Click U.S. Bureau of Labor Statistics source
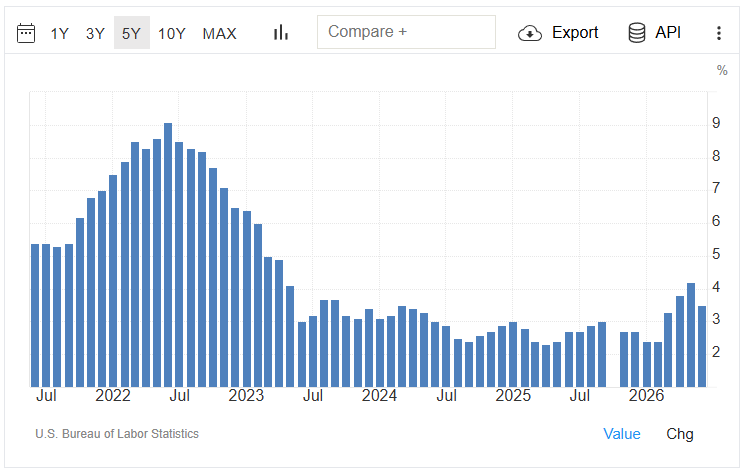This screenshot has height=470, width=743. pyautogui.click(x=117, y=434)
